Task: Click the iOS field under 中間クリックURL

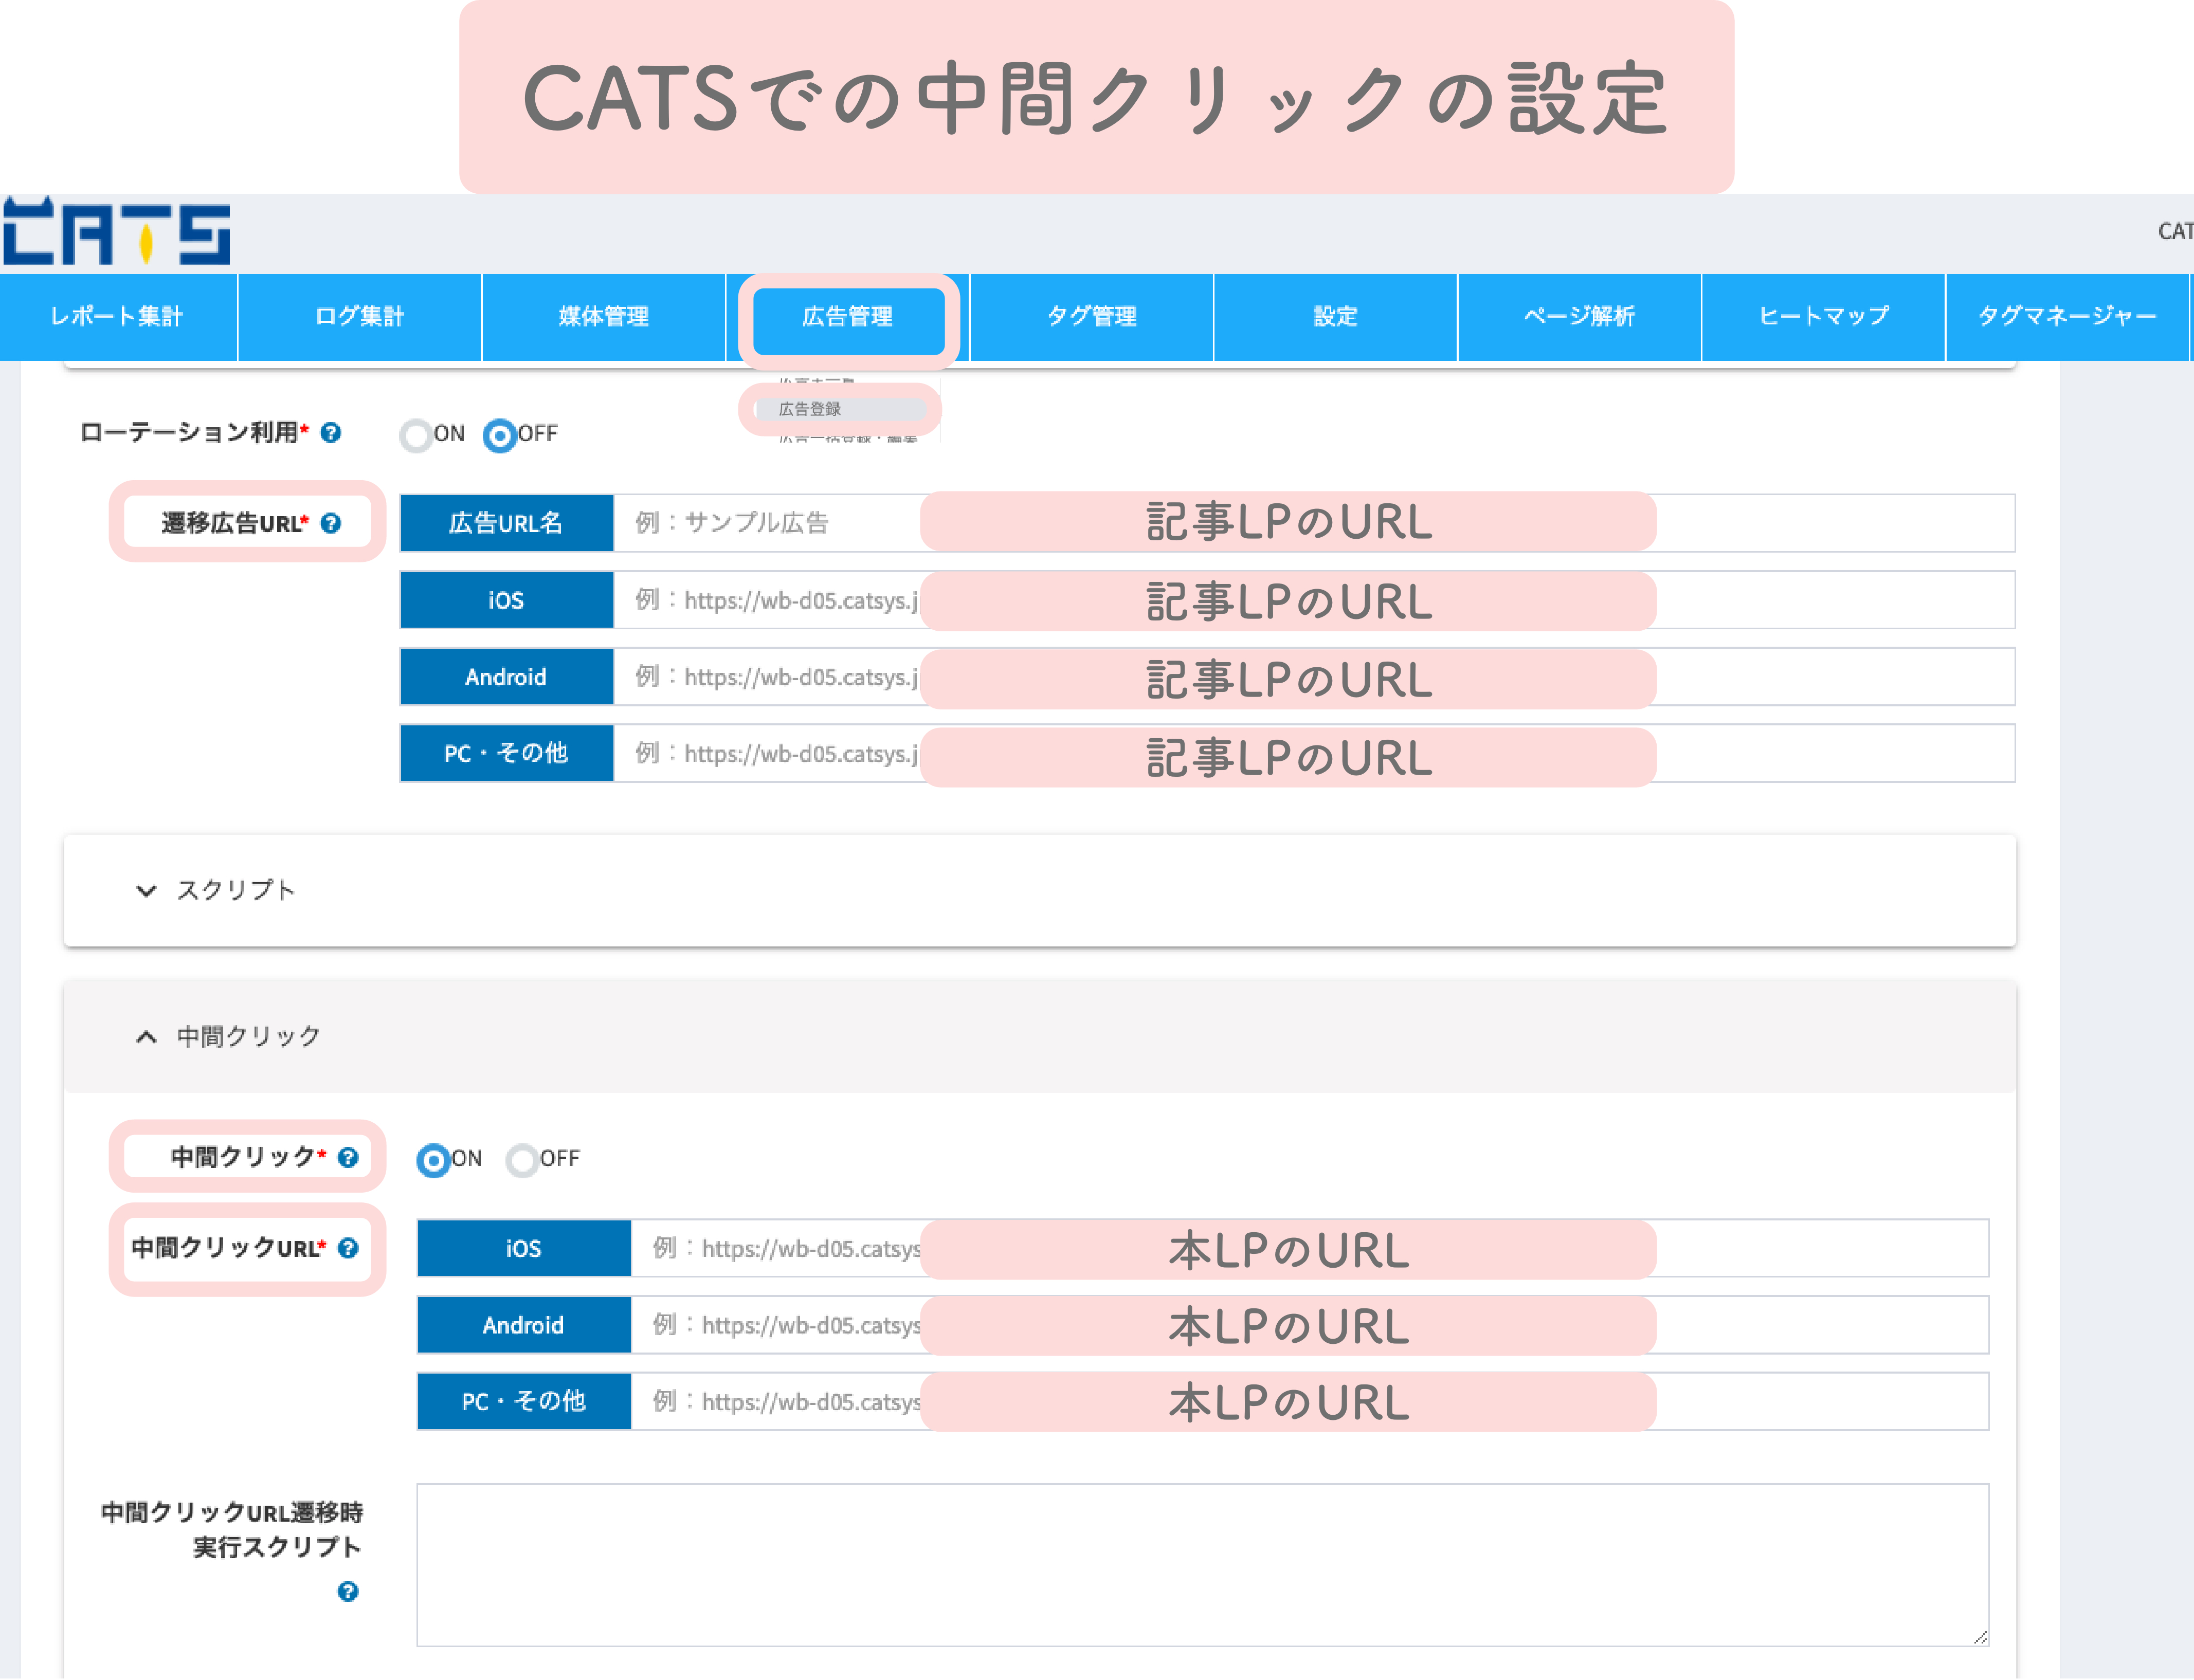Action: pyautogui.click(x=1310, y=1248)
